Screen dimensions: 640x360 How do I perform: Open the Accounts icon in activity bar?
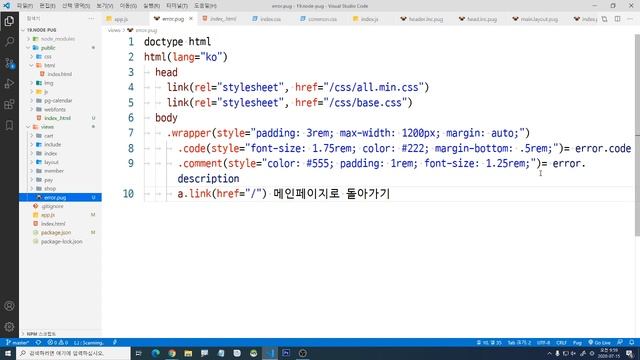[x=9, y=306]
